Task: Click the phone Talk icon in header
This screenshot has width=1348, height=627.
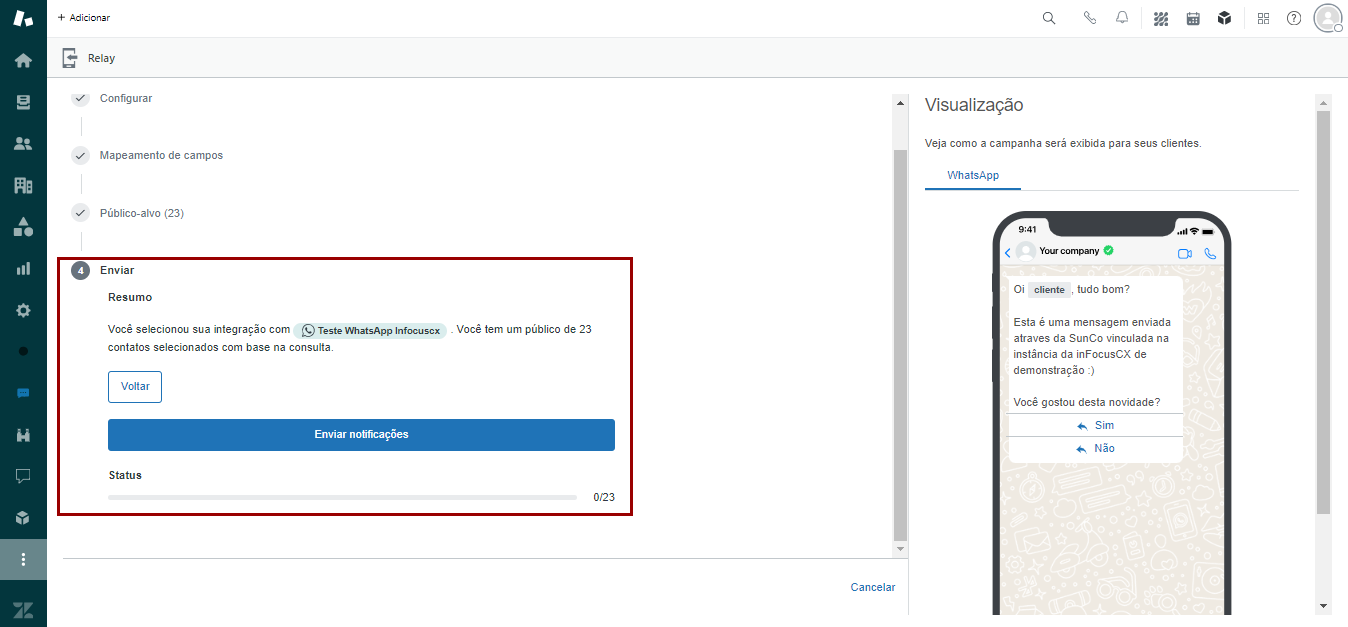Action: click(x=1090, y=18)
